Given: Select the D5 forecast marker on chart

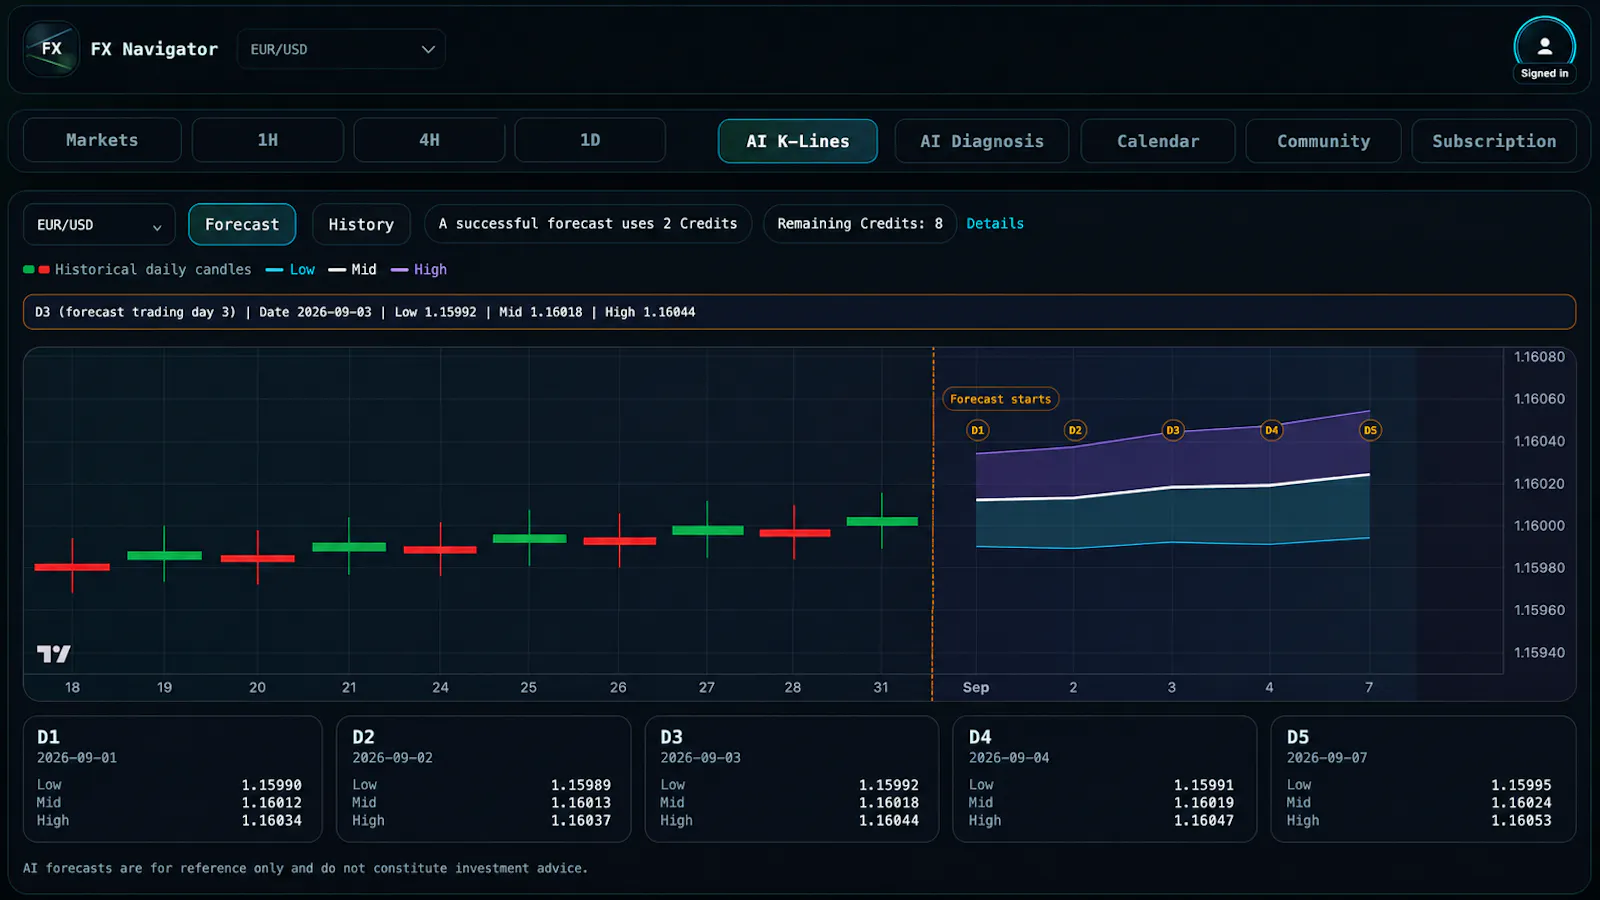Looking at the screenshot, I should coord(1370,430).
